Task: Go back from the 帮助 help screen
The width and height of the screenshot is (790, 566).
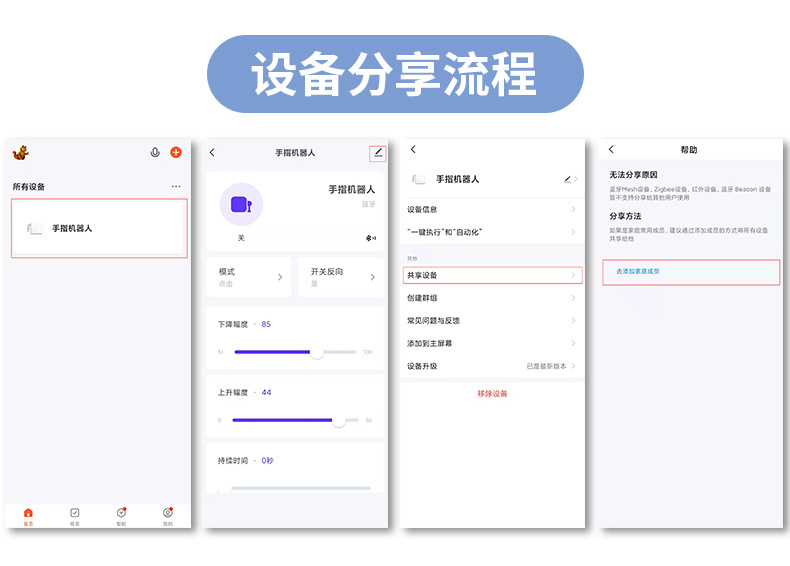Action: click(611, 149)
